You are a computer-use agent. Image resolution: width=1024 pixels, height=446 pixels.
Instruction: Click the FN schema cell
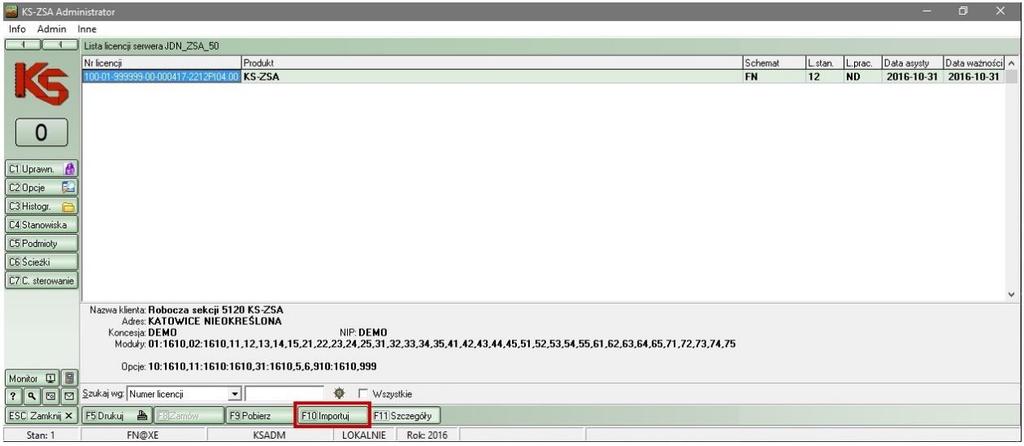(x=774, y=76)
